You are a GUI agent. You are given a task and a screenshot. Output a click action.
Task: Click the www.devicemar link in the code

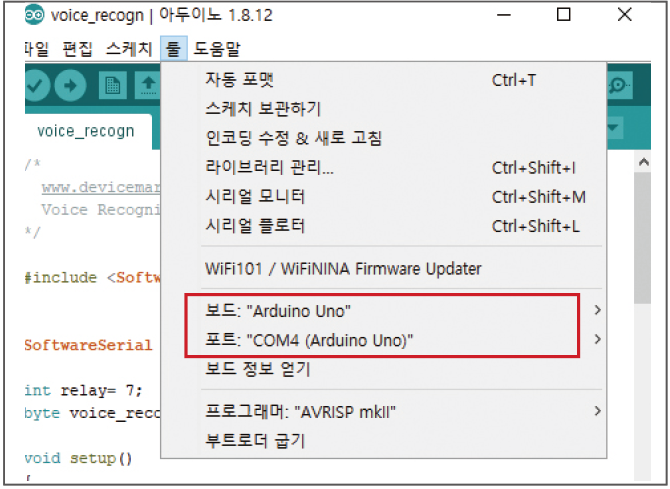[x=101, y=187]
